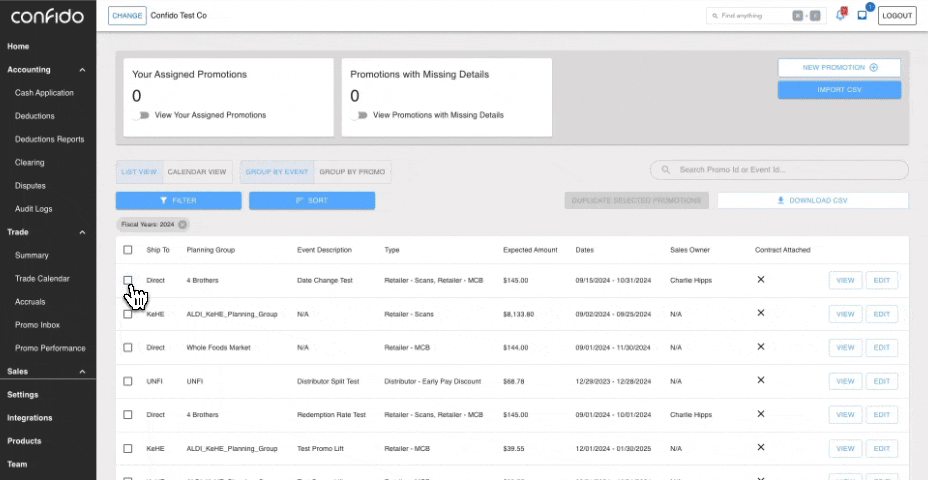
Task: Go to Home in sidebar
Action: (x=18, y=46)
